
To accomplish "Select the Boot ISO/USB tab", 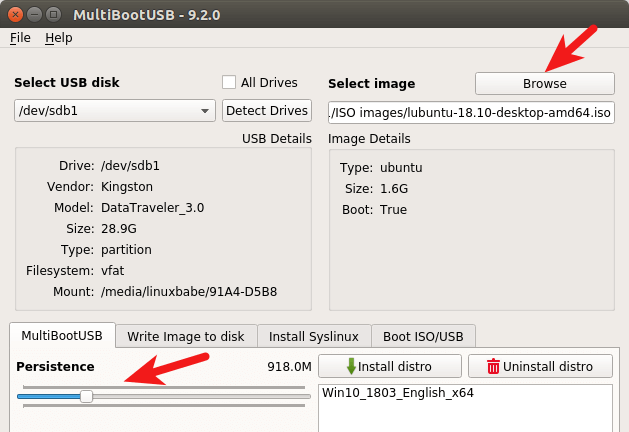I will click(x=424, y=336).
